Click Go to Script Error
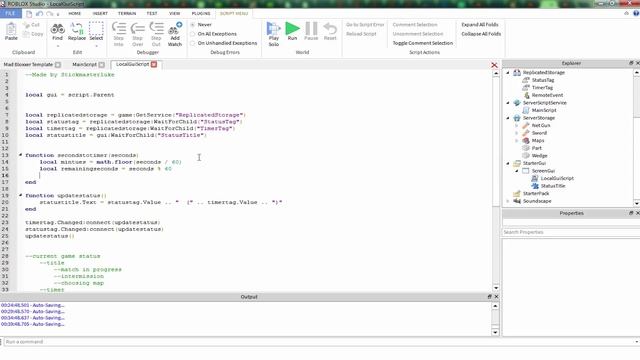The image size is (640, 360). pyautogui.click(x=365, y=25)
